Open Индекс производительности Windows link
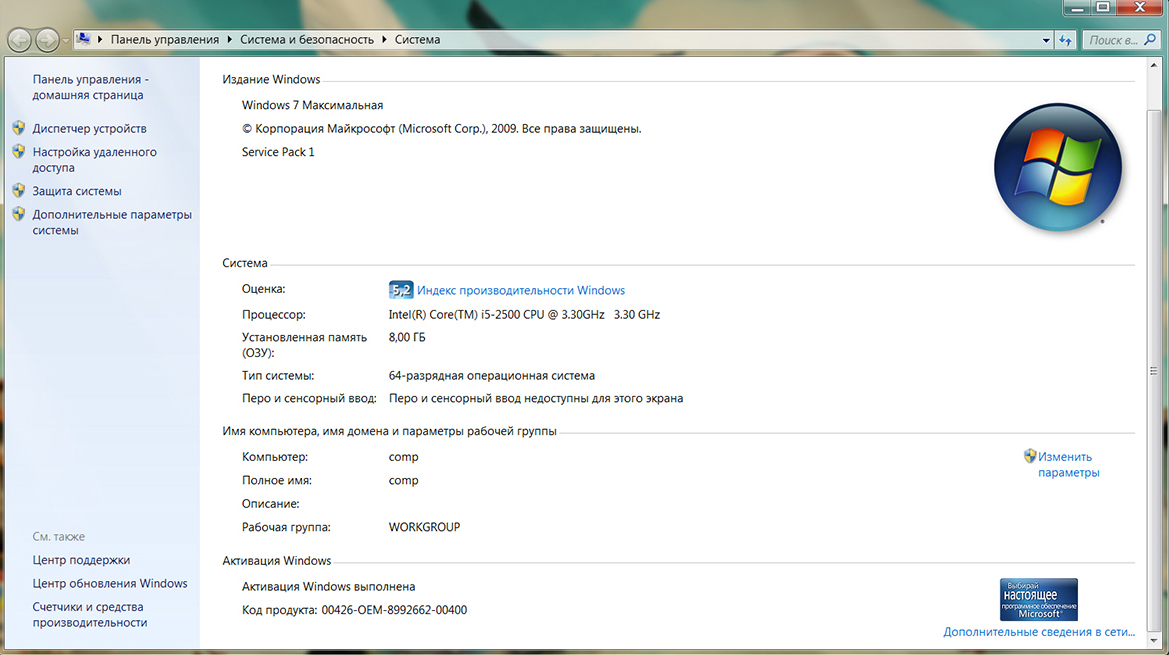 click(x=520, y=290)
